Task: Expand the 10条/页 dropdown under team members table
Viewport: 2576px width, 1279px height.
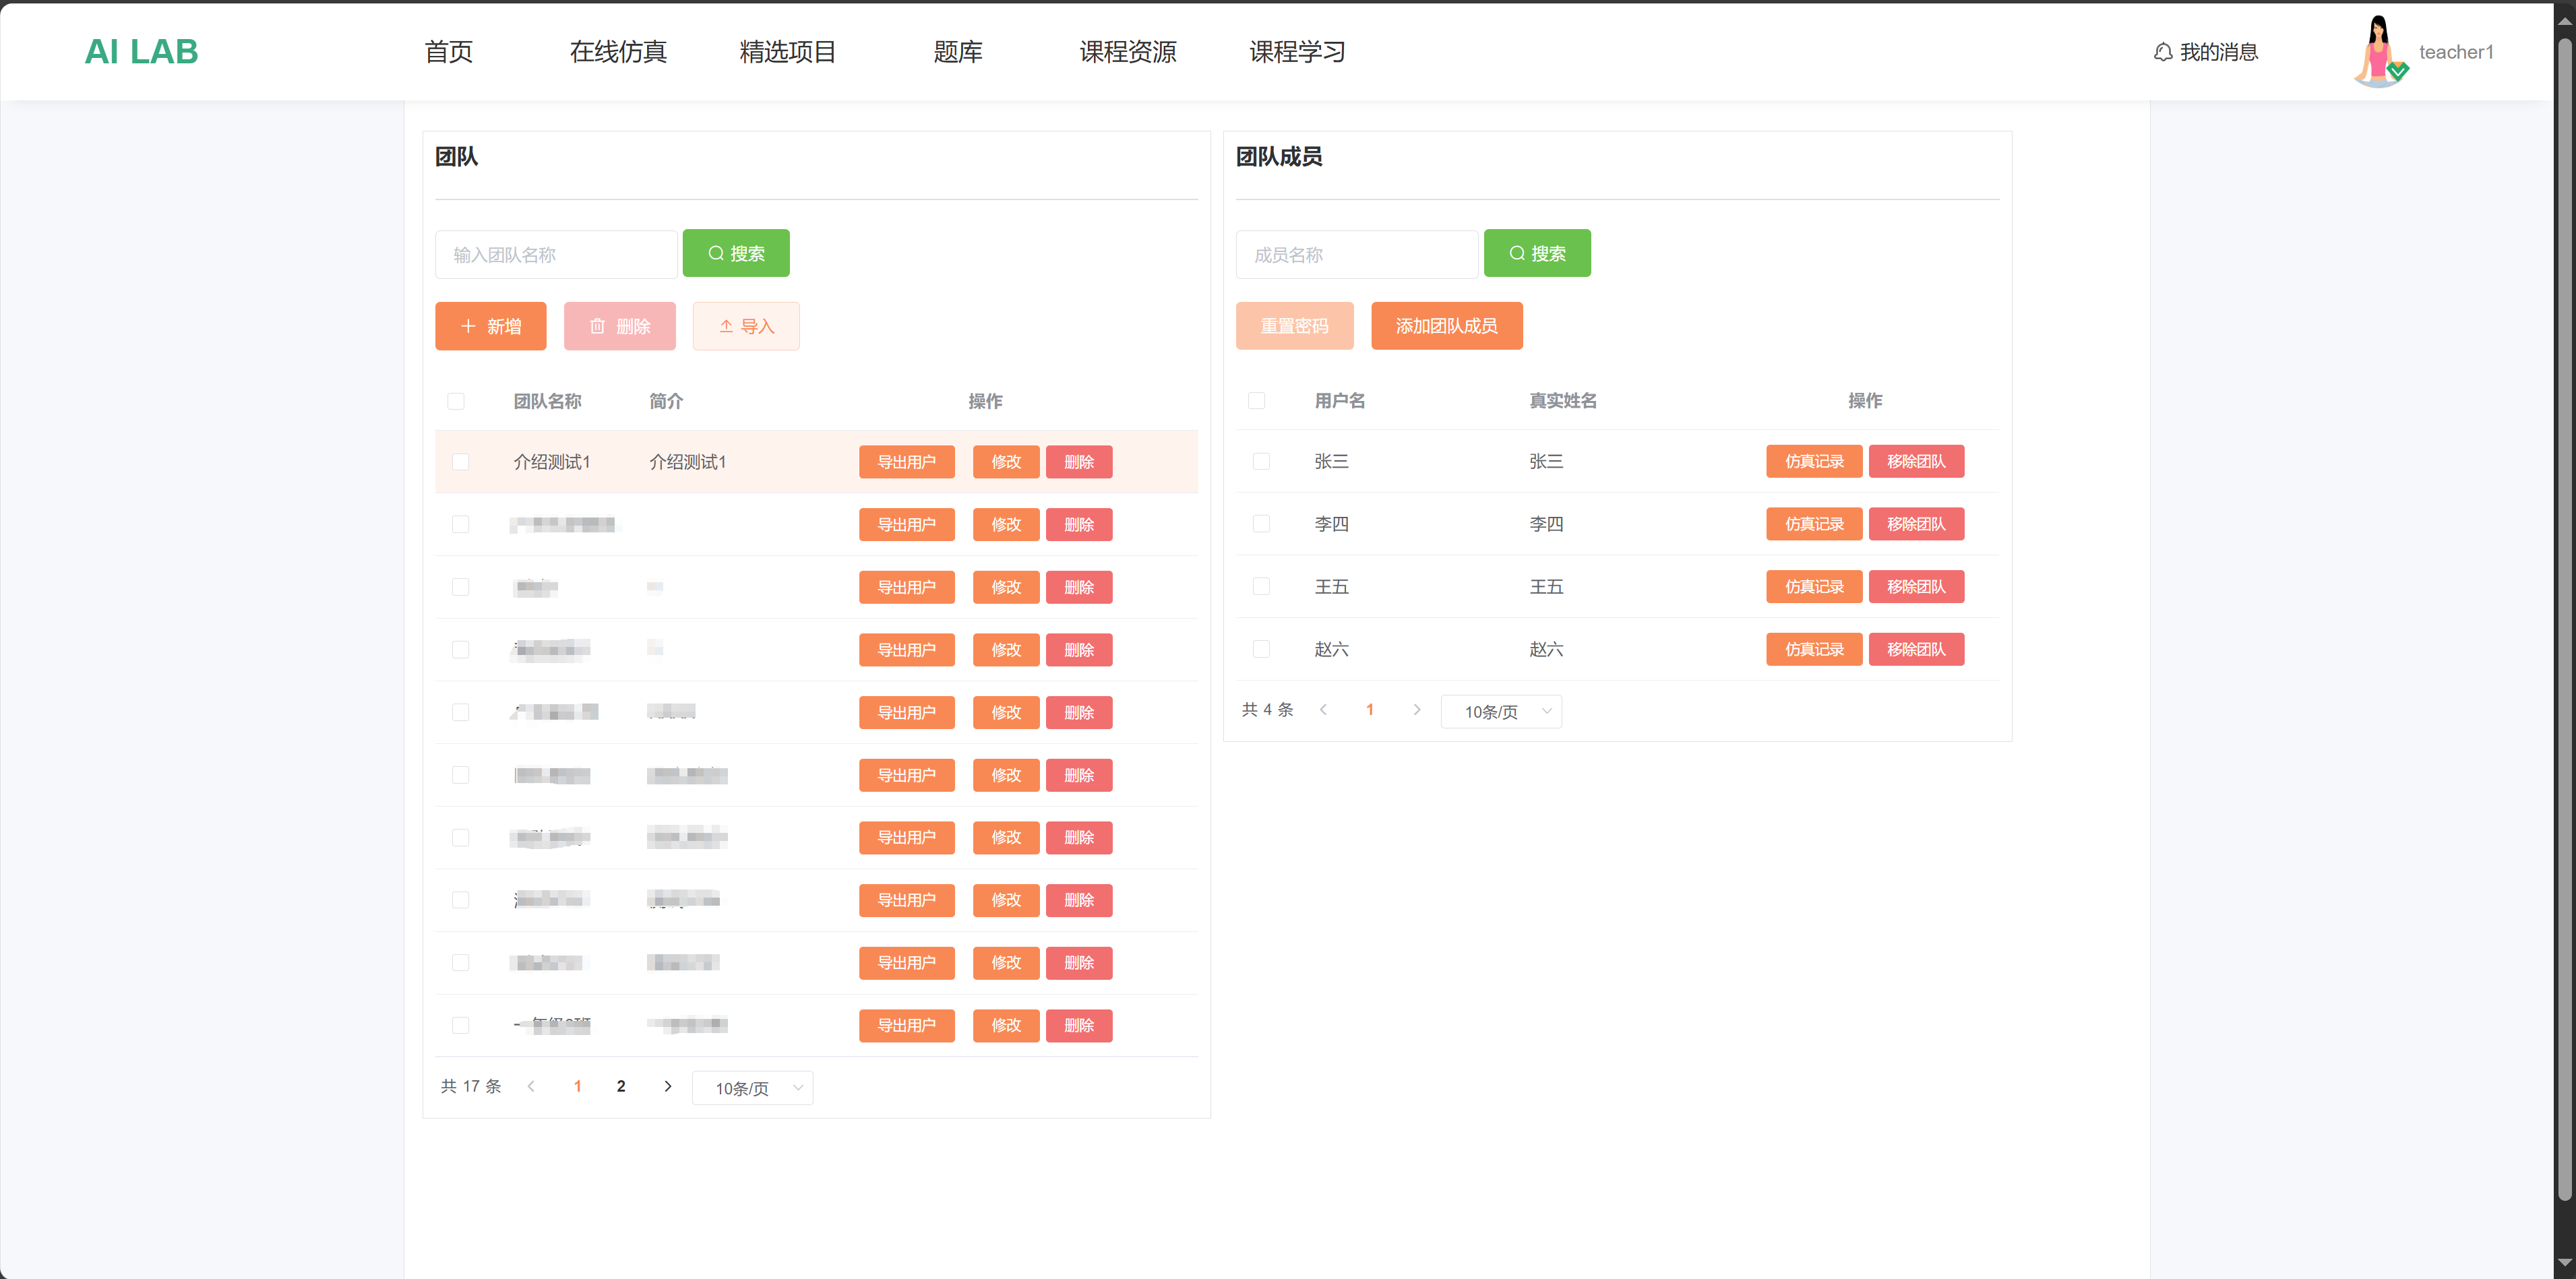Action: coord(1501,712)
